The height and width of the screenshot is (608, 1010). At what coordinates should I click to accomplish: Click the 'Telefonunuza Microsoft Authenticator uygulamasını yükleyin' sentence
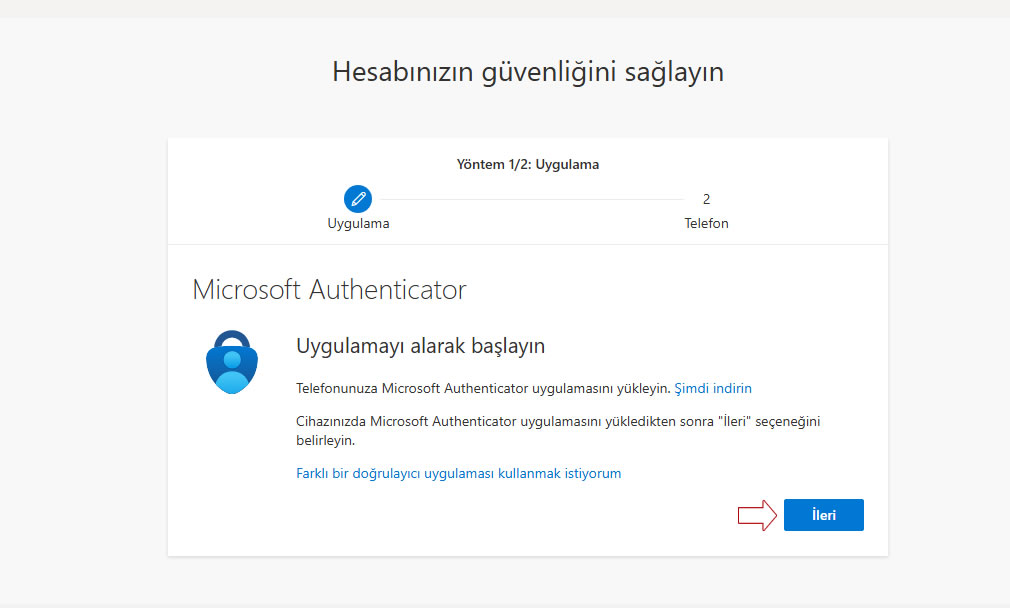click(x=483, y=388)
